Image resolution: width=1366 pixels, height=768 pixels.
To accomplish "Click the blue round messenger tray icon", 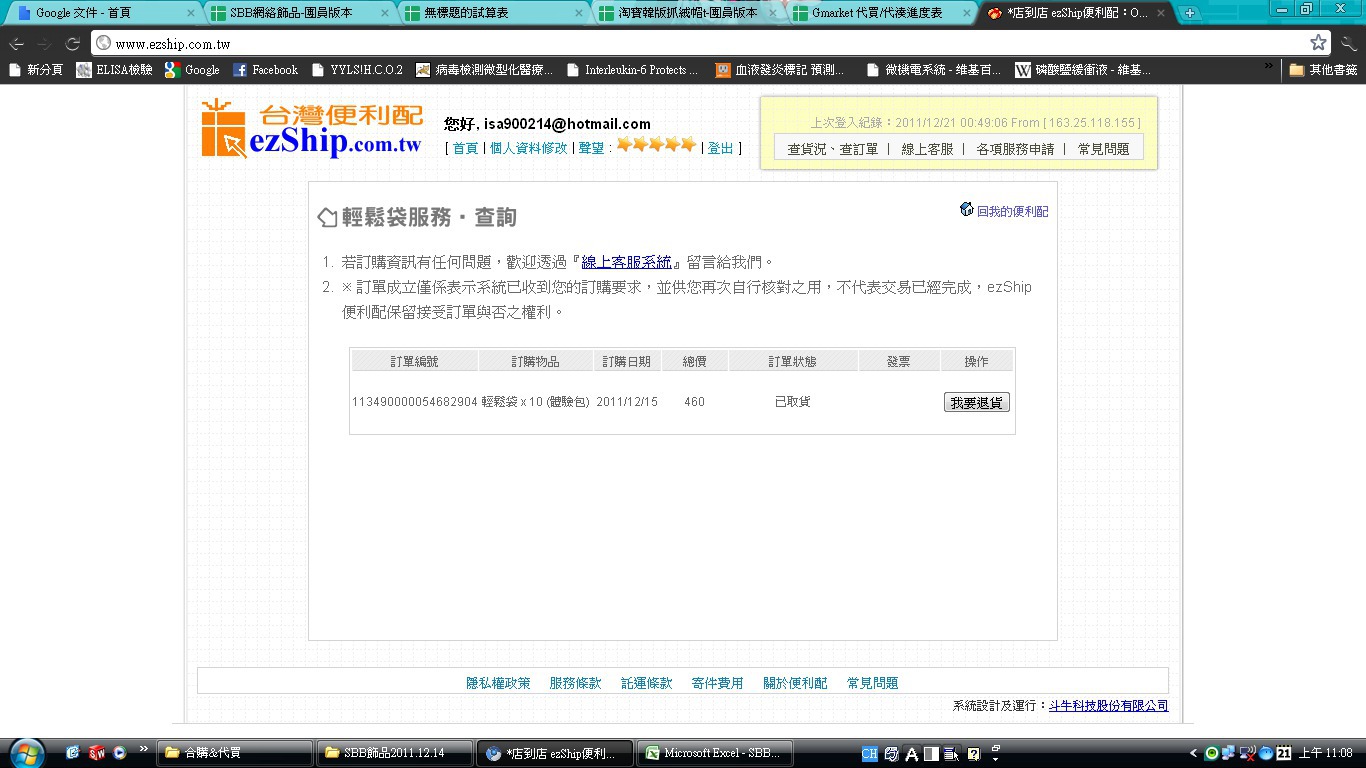I will [x=1266, y=753].
